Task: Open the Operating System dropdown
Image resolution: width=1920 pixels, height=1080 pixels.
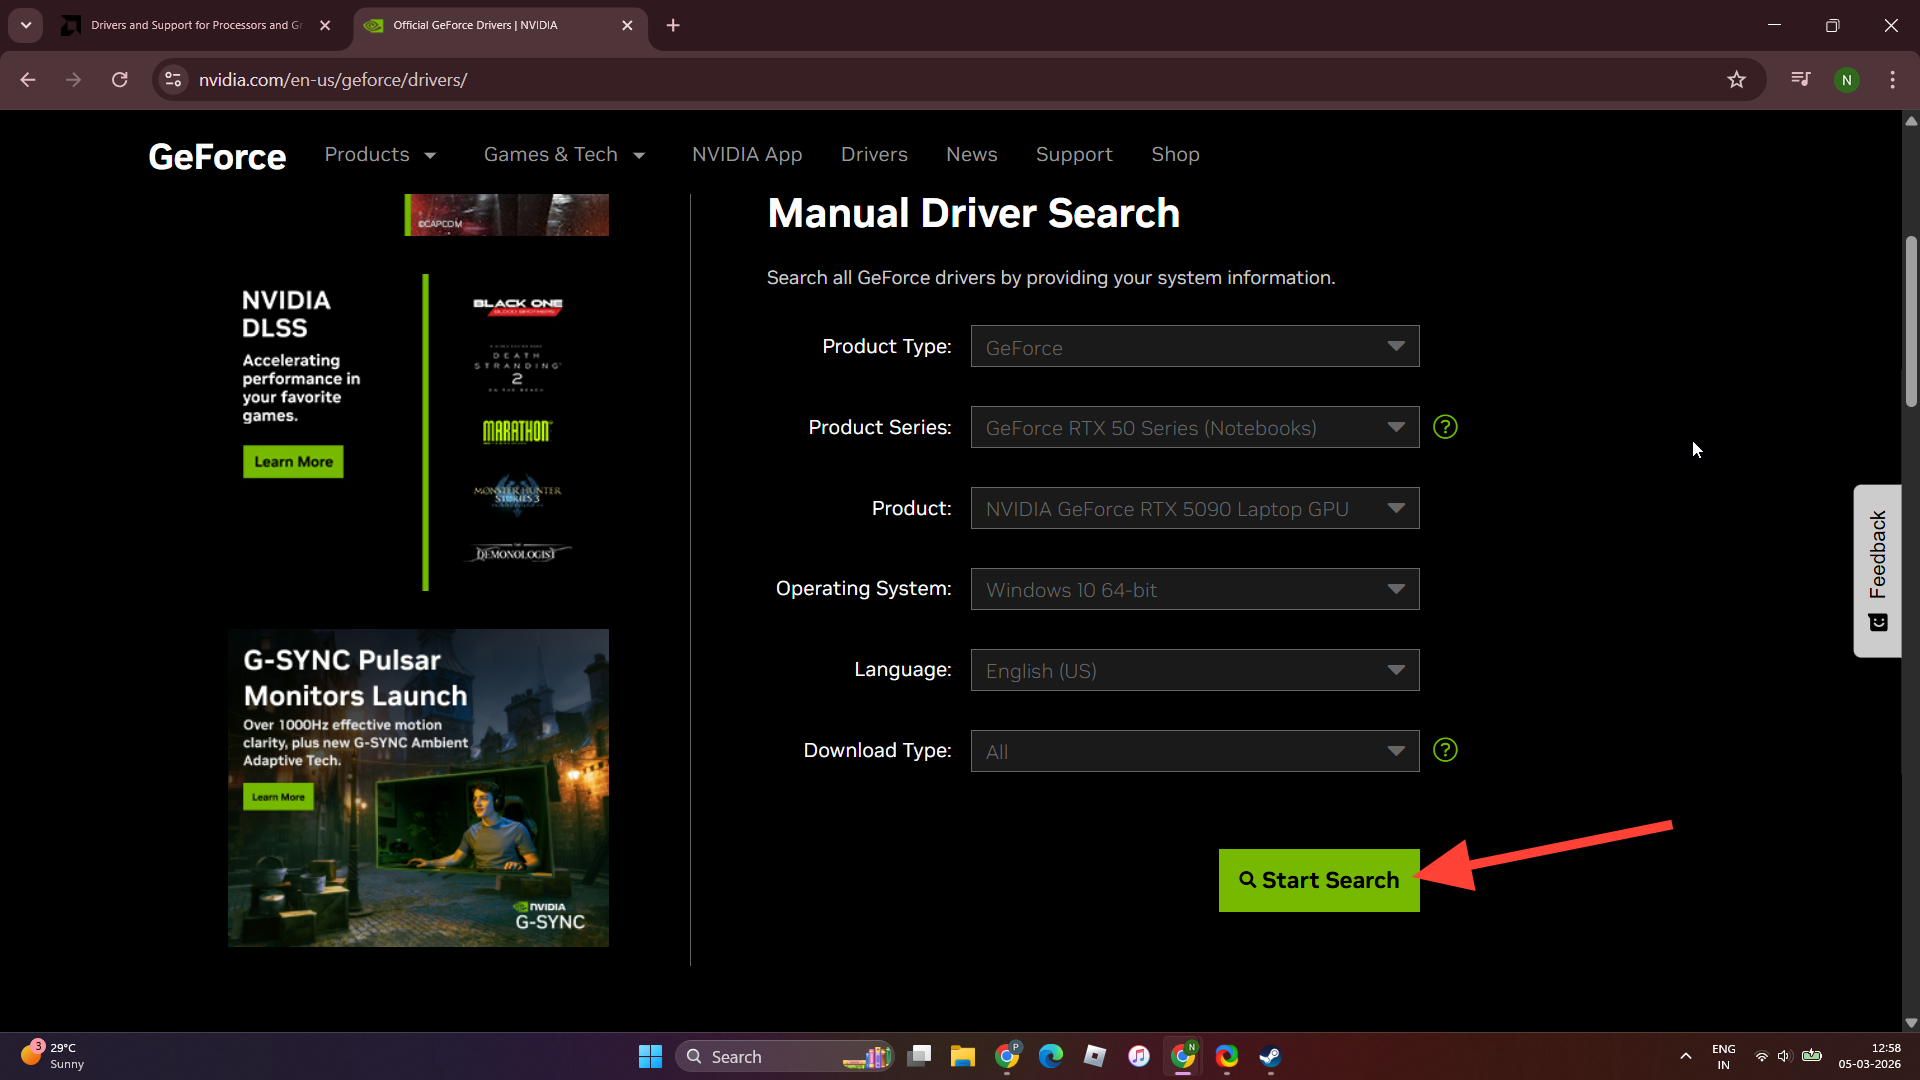Action: click(1194, 590)
